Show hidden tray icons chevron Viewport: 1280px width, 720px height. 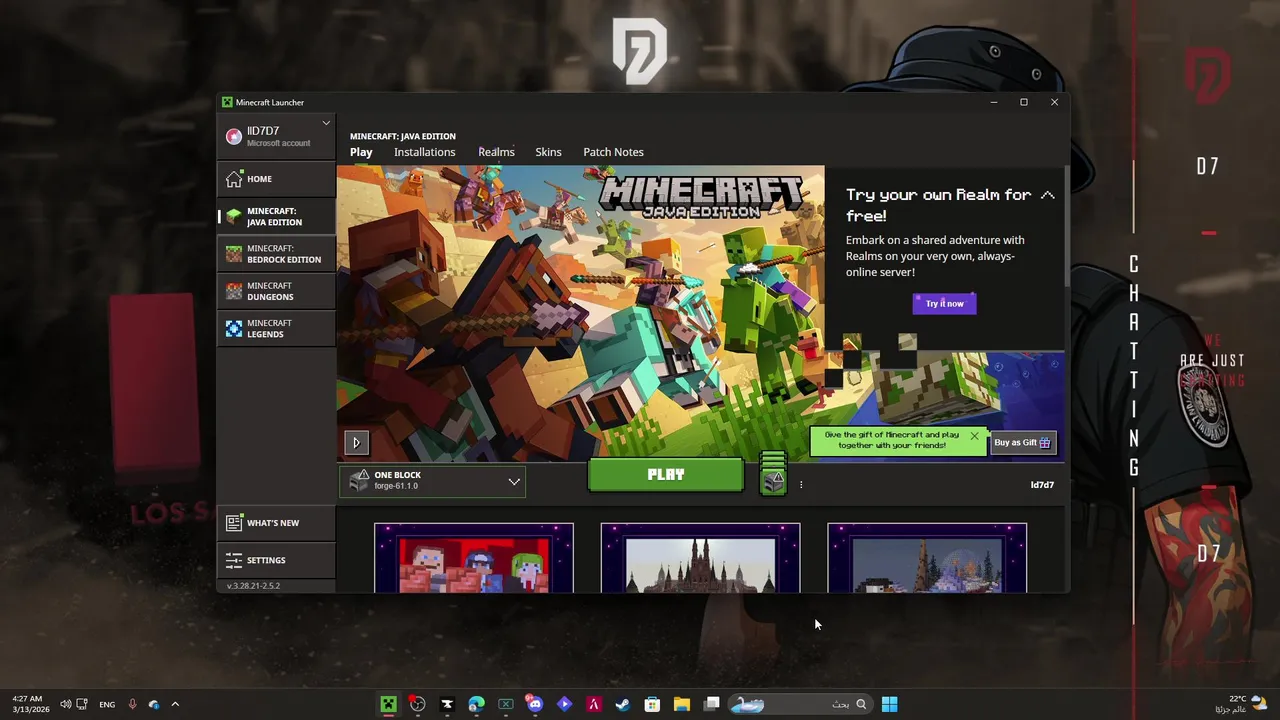click(x=175, y=704)
